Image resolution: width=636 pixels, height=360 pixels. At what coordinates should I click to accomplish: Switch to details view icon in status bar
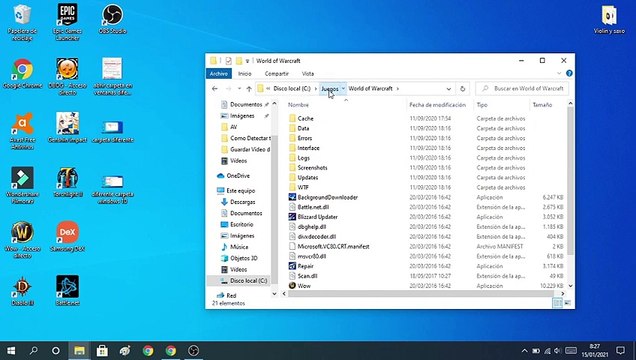558,303
